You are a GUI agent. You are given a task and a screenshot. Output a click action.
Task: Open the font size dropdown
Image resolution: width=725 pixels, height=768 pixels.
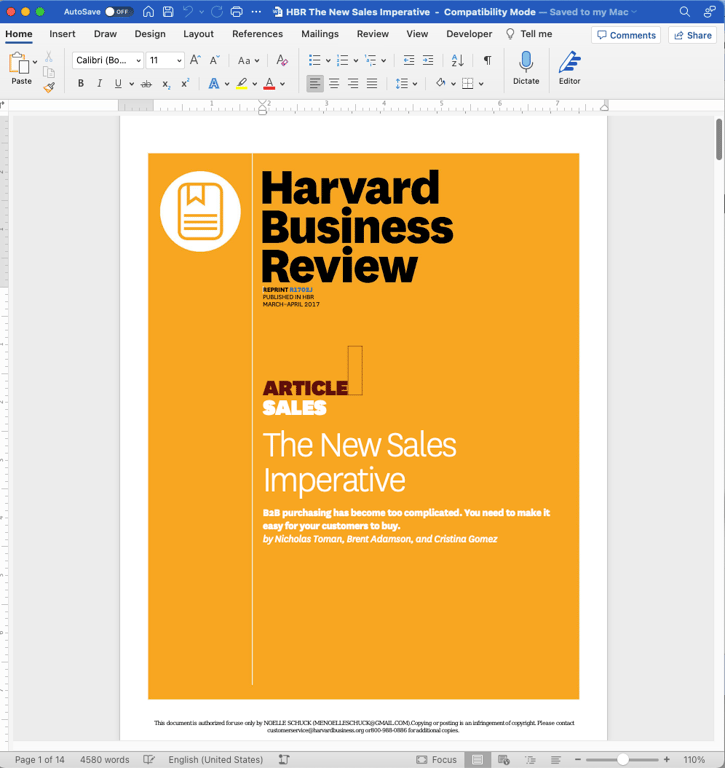178,60
